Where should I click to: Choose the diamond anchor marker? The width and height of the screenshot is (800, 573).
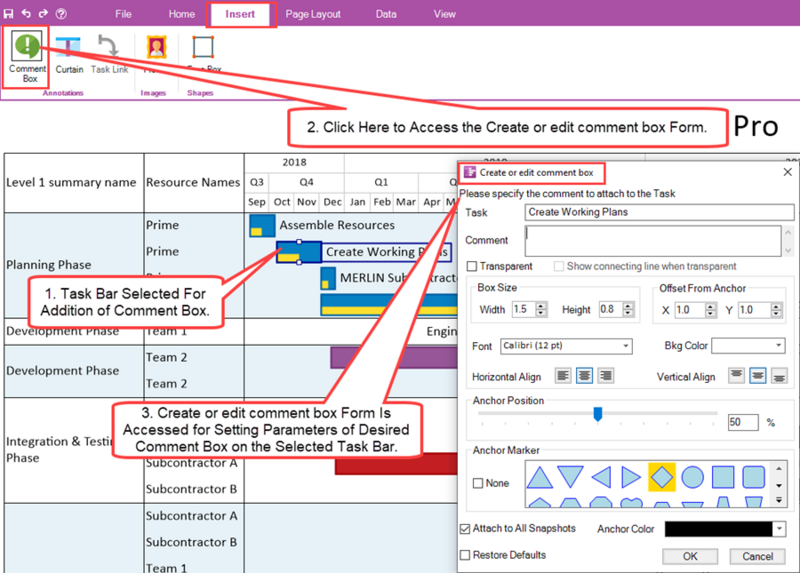click(x=662, y=477)
